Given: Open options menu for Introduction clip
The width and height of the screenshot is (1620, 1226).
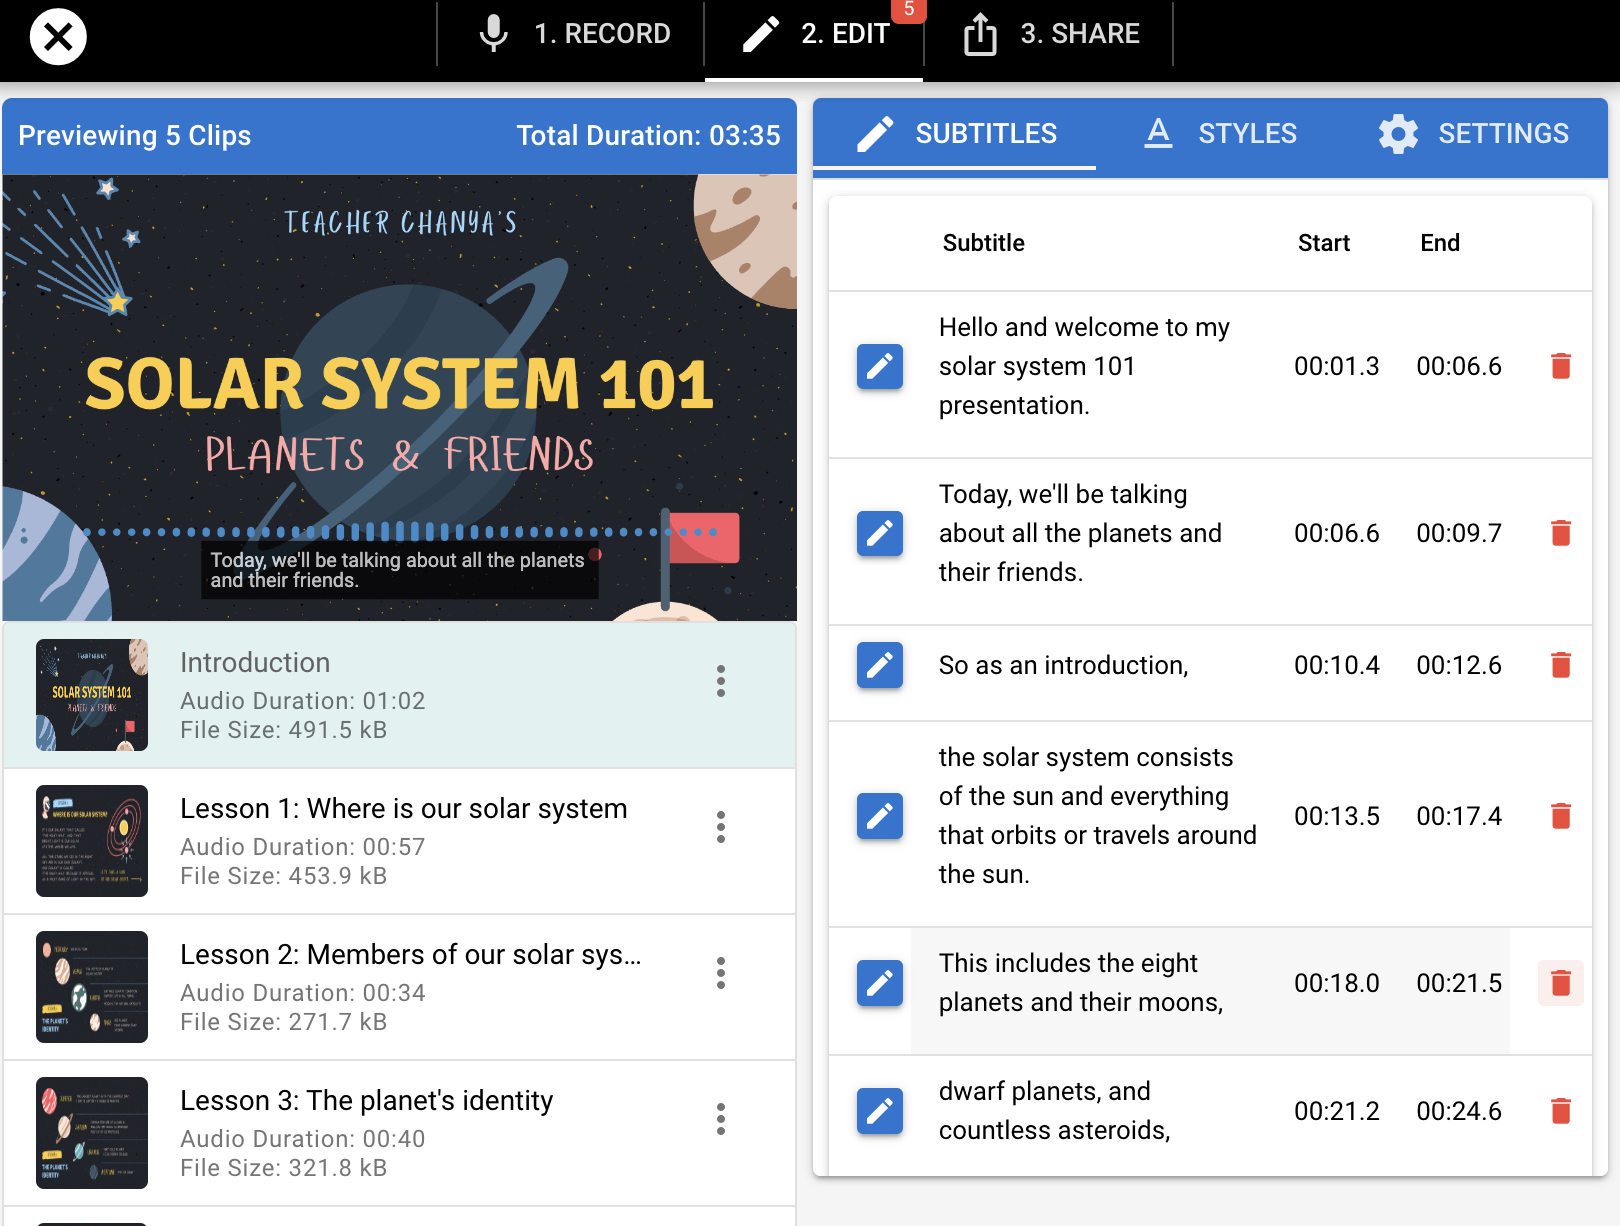Looking at the screenshot, I should pyautogui.click(x=720, y=681).
